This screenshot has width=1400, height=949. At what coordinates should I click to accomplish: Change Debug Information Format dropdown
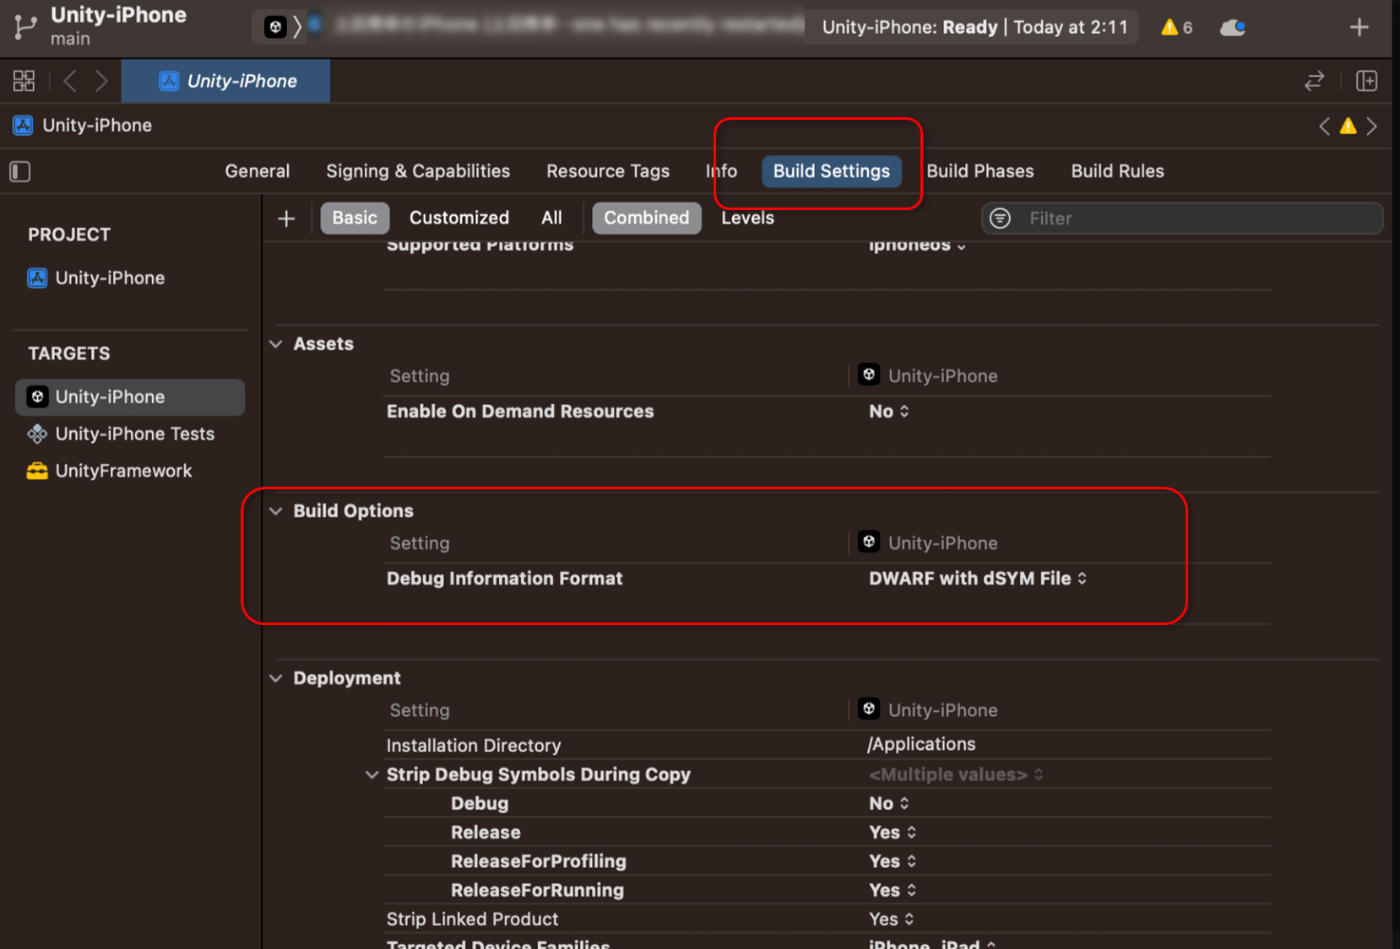tap(978, 578)
